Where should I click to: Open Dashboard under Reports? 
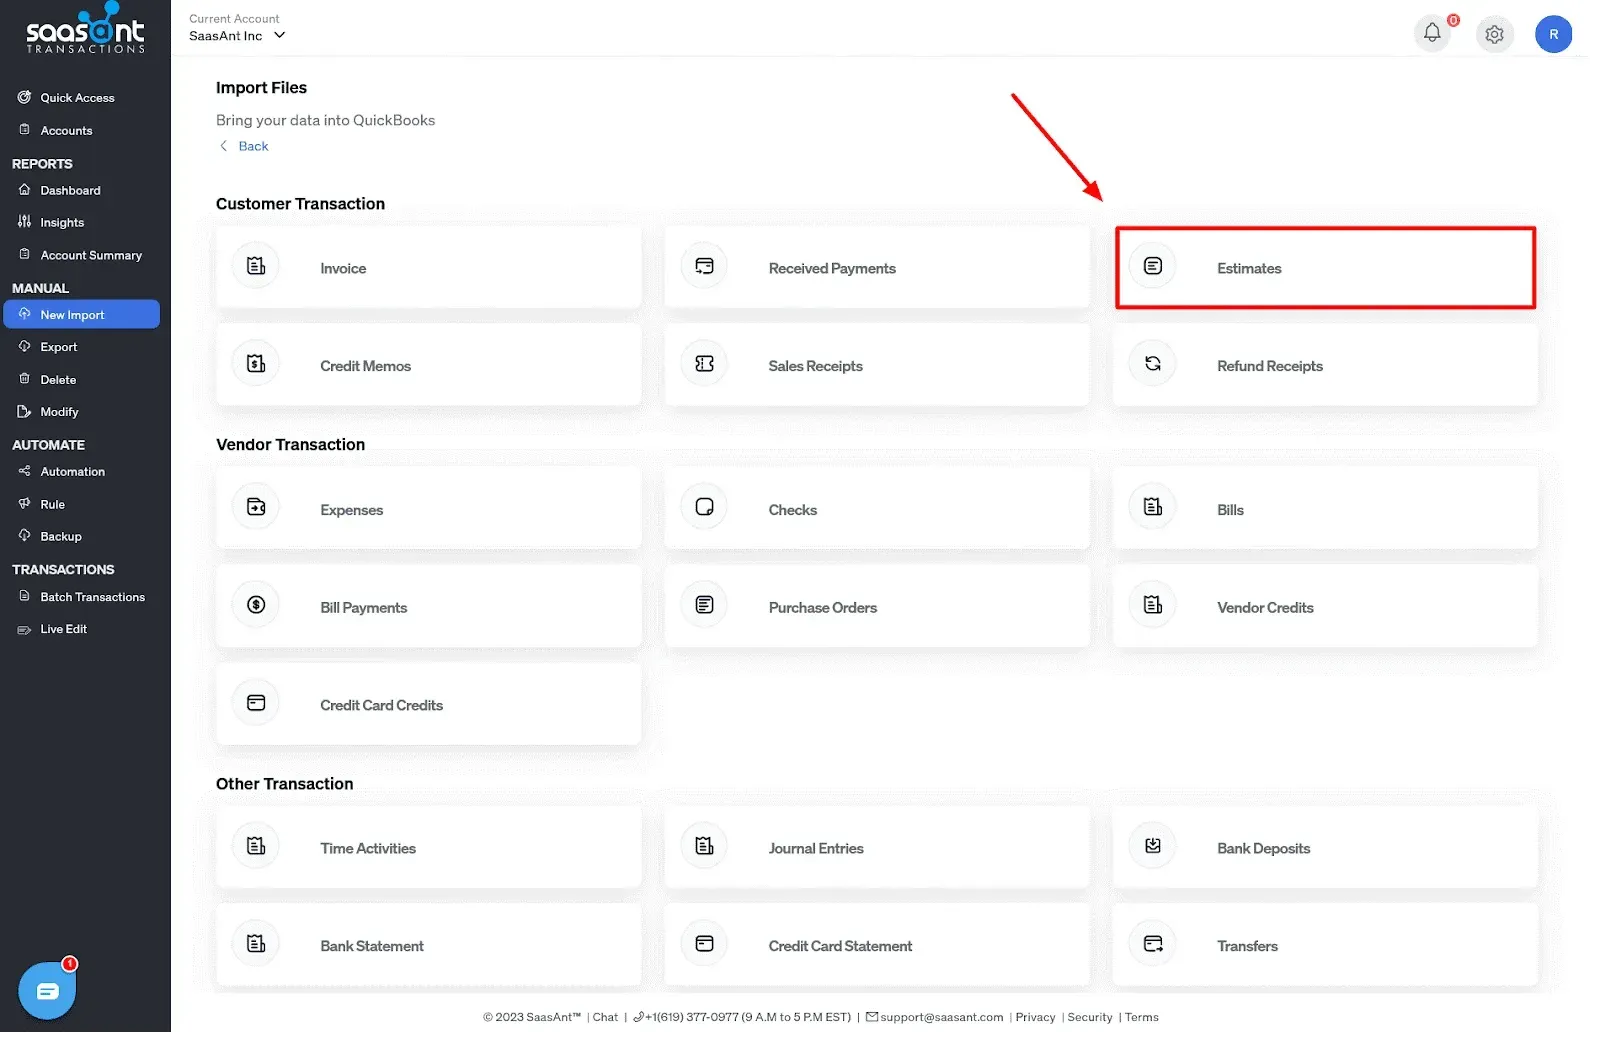point(70,191)
